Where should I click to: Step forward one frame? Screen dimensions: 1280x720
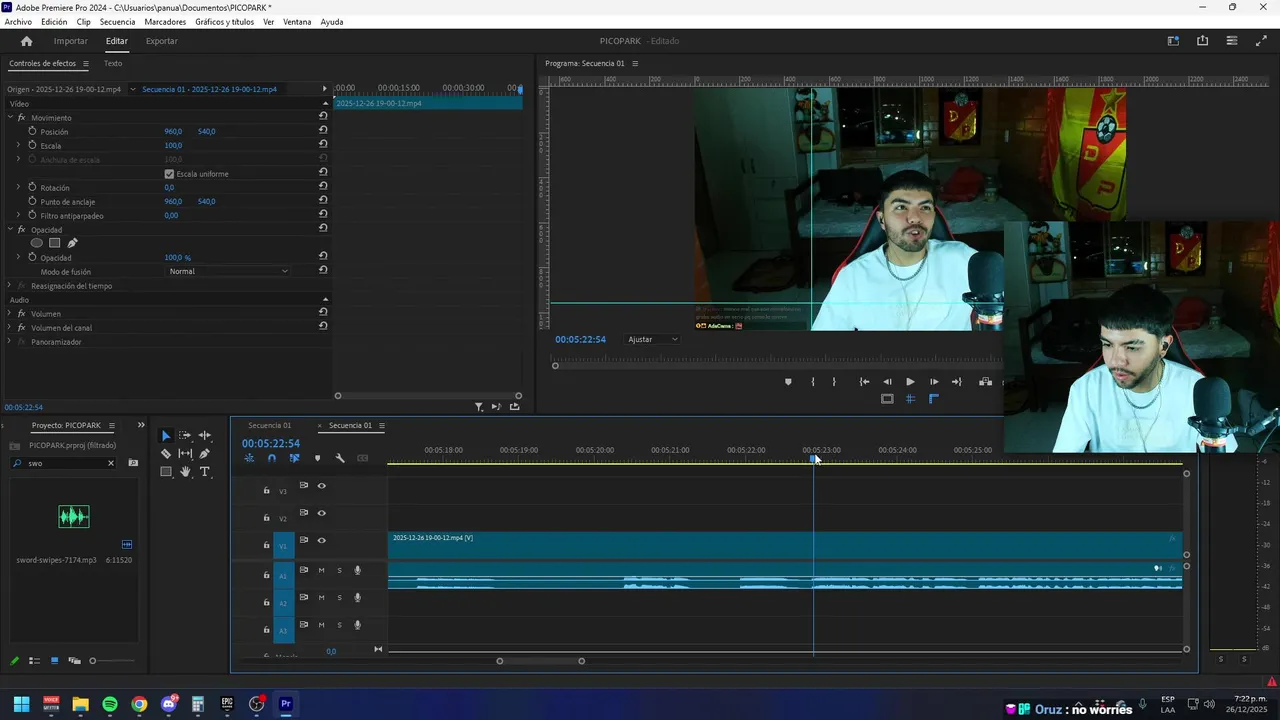click(934, 382)
